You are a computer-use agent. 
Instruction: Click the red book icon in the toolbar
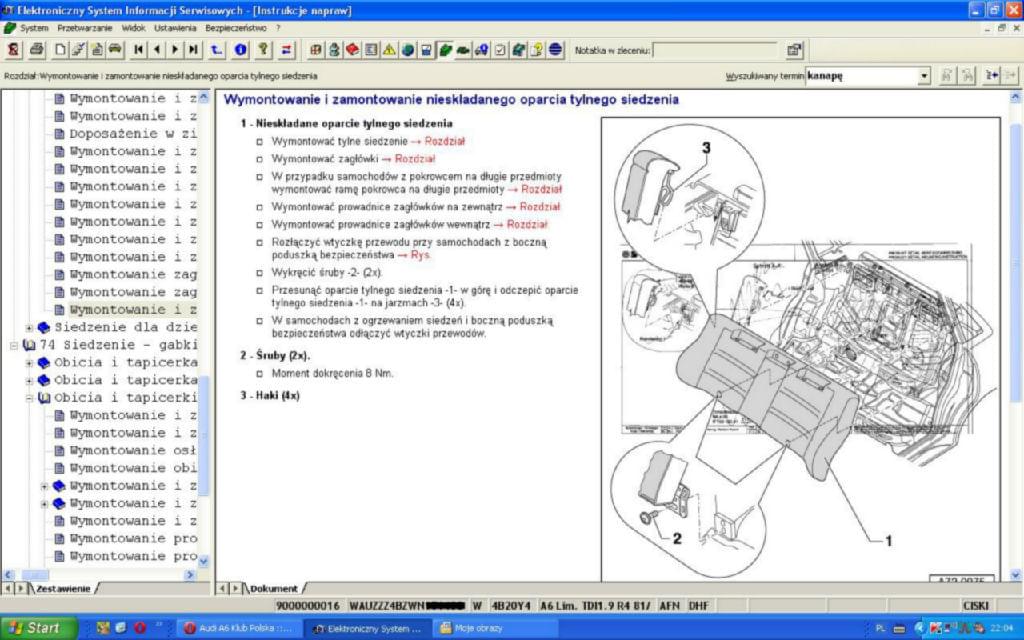coord(352,50)
